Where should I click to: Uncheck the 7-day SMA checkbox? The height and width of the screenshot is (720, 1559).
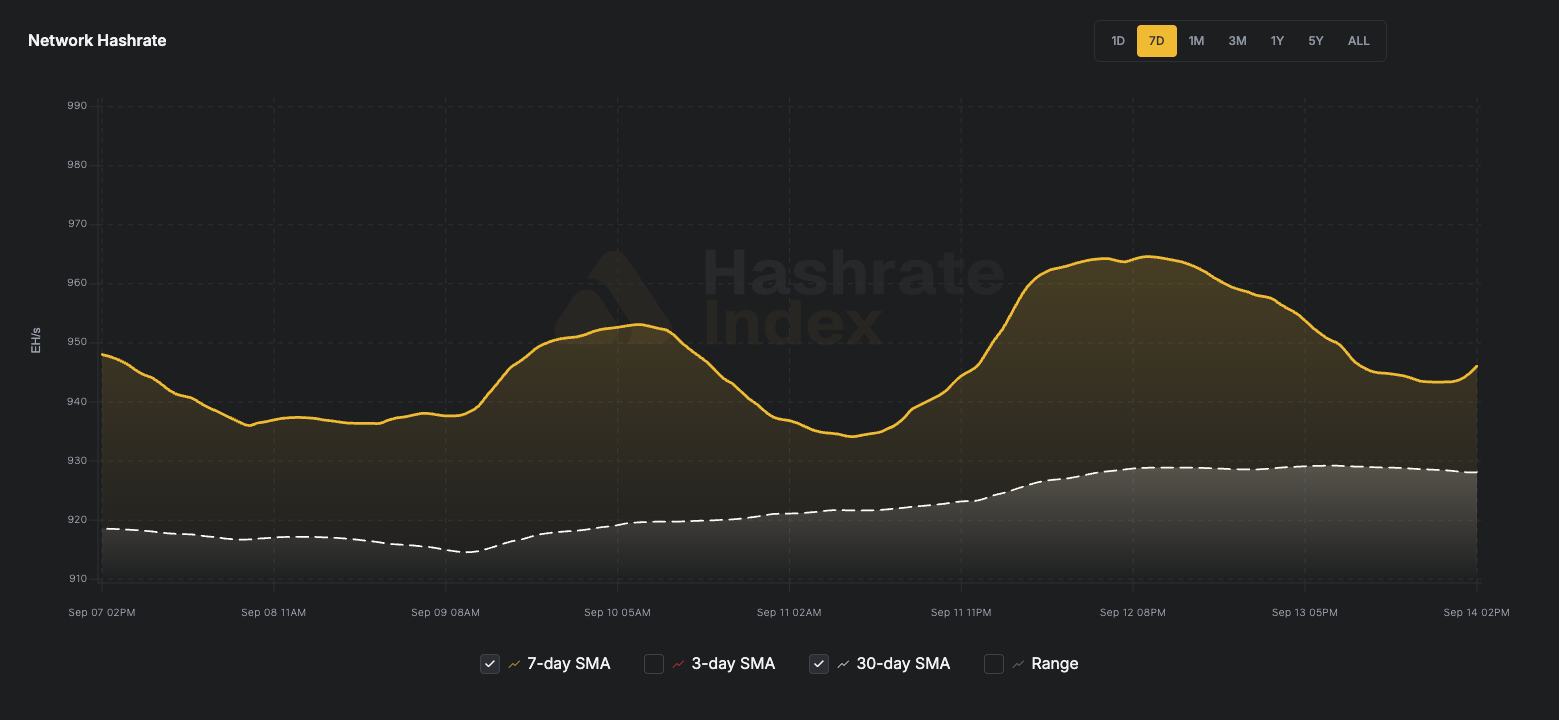490,664
